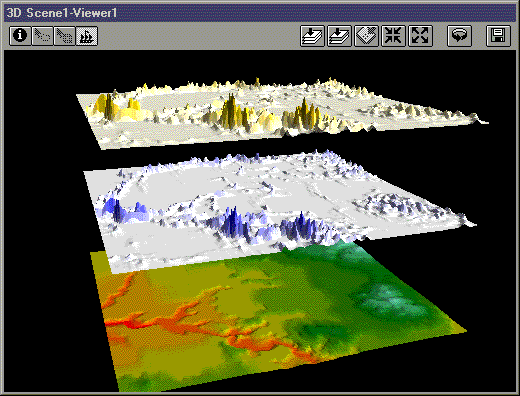
Task: Click the 3D Scene1-Viewer1 title bar
Action: click(260, 13)
